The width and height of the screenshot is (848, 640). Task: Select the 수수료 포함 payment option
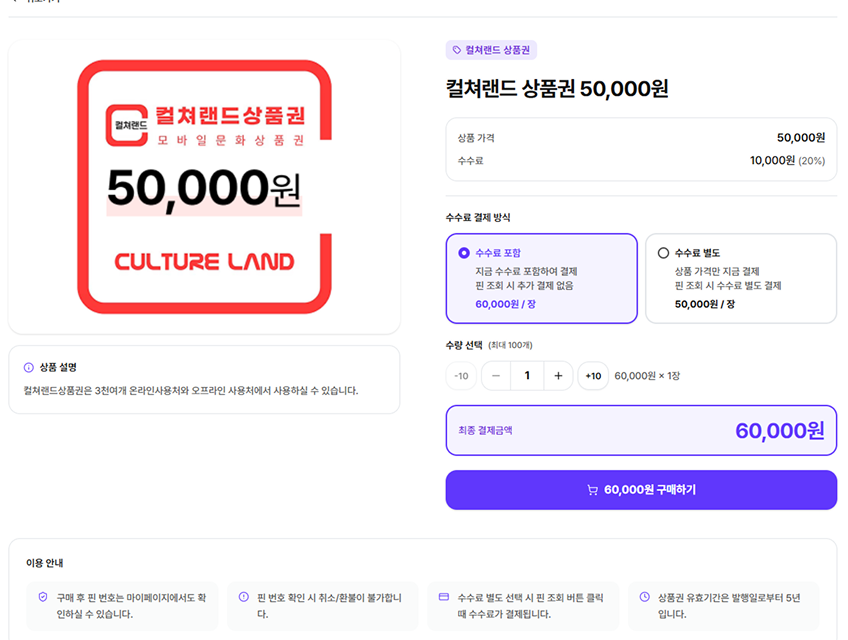[541, 278]
